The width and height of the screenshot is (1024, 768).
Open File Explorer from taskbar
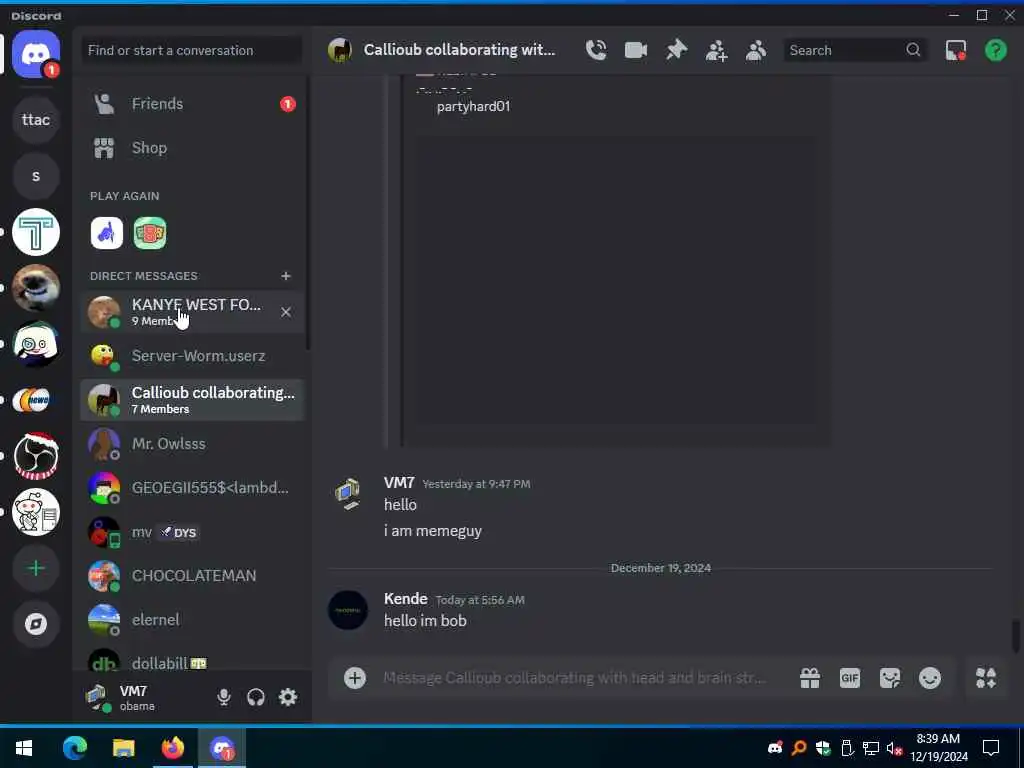(x=123, y=748)
